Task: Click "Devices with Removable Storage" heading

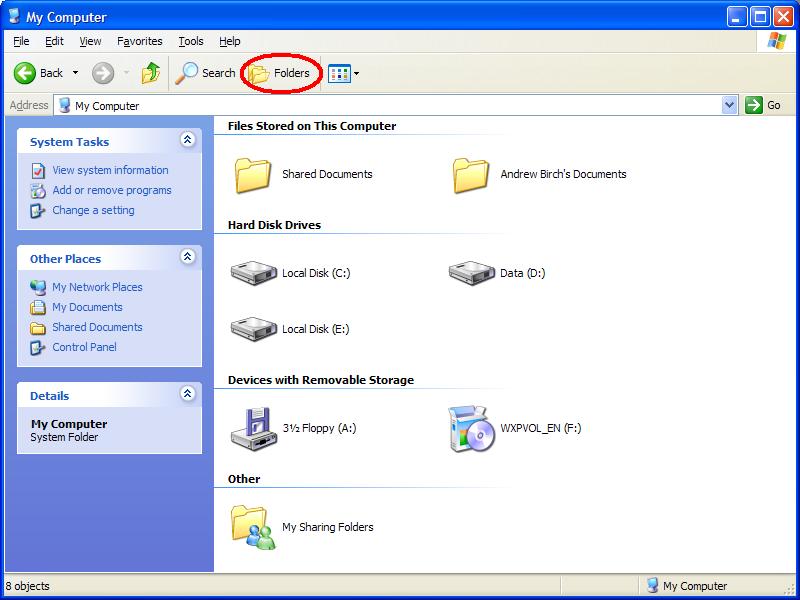Action: 321,380
